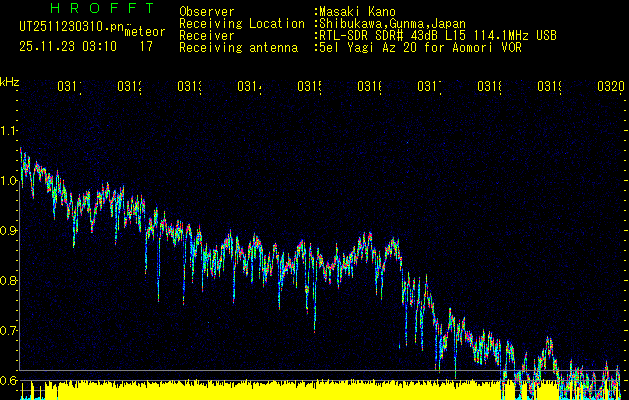Click the yellow signal strength bar graph
Image resolution: width=629 pixels, height=400 pixels.
pos(321,390)
